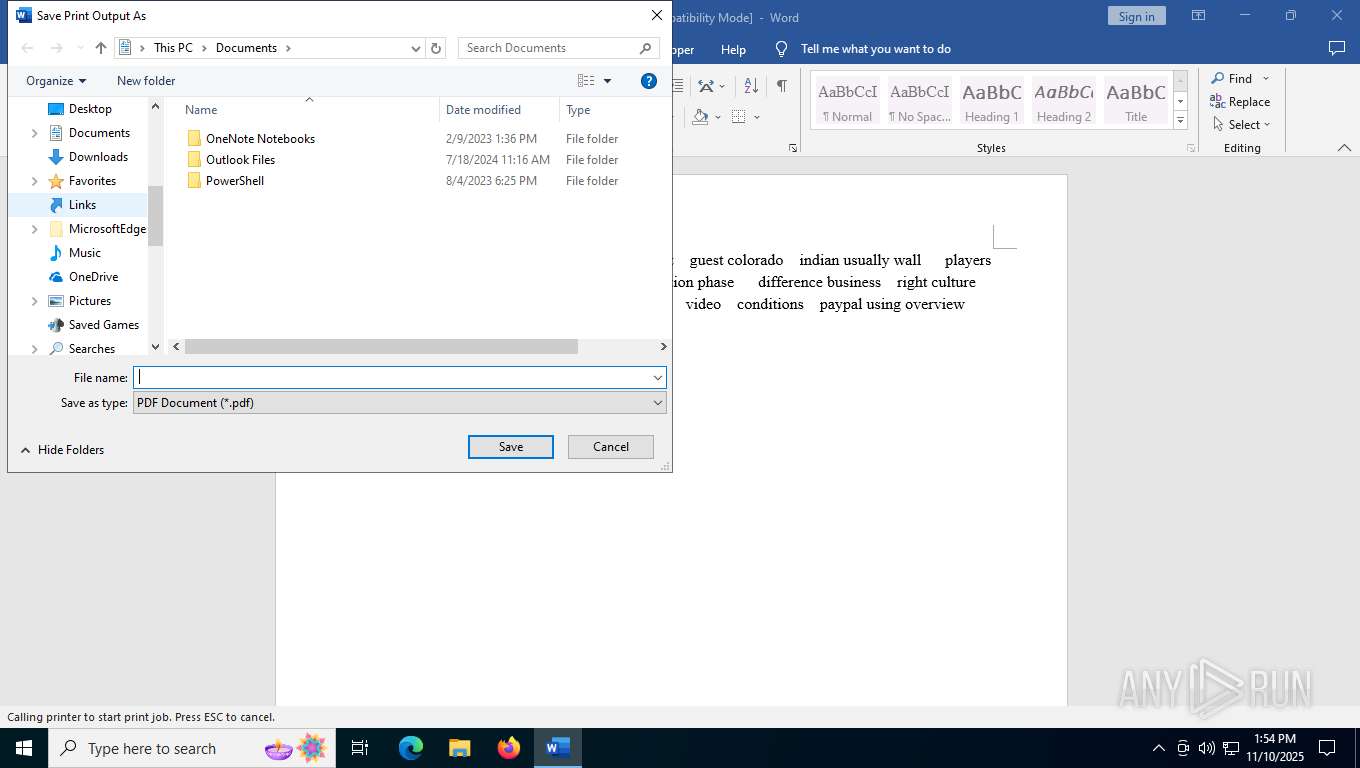The image size is (1360, 768).
Task: Select the OneNote Notebooks folder
Action: (x=260, y=139)
